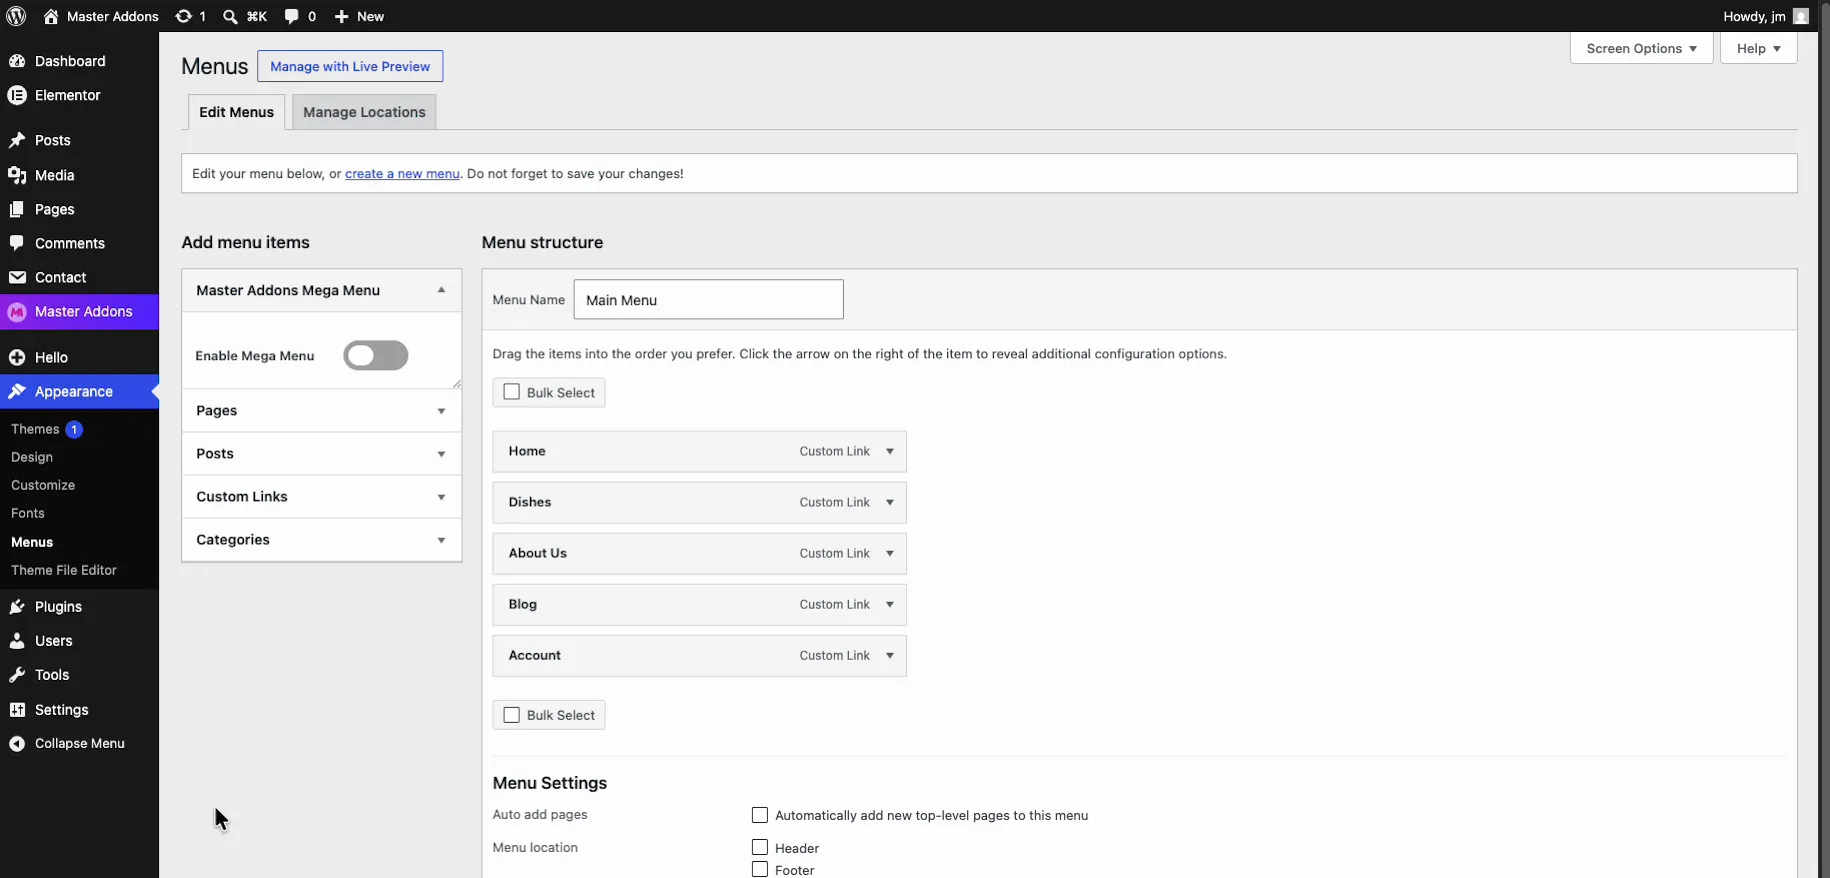This screenshot has height=878, width=1830.
Task: Click the Collapse Menu icon
Action: tap(17, 744)
